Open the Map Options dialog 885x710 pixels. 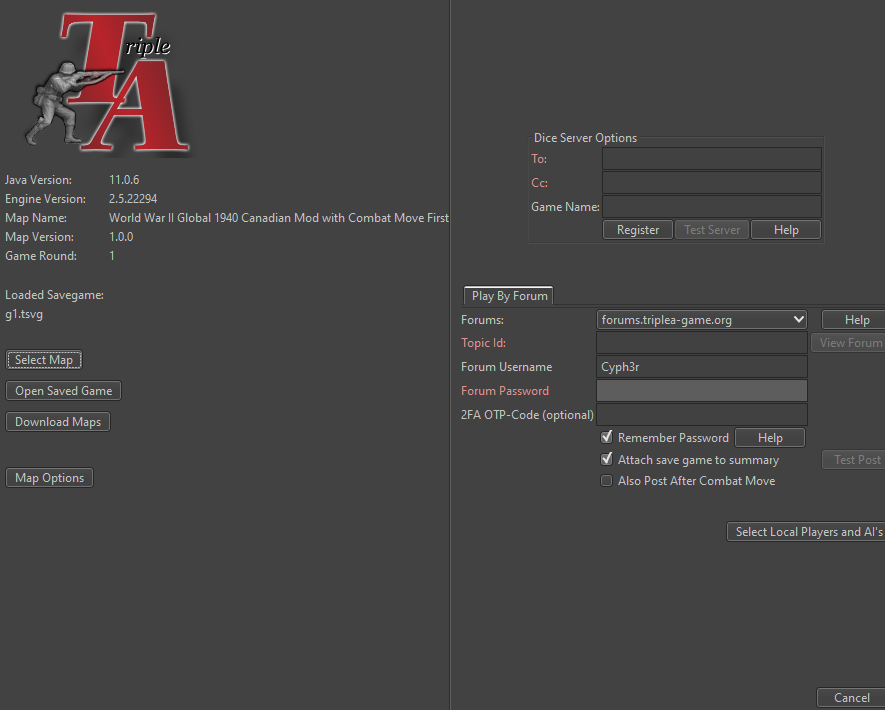pyautogui.click(x=50, y=478)
